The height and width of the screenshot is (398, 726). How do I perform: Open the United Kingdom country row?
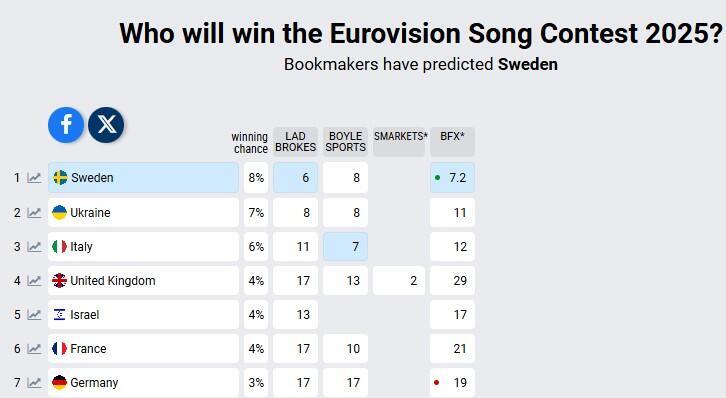[x=144, y=281]
